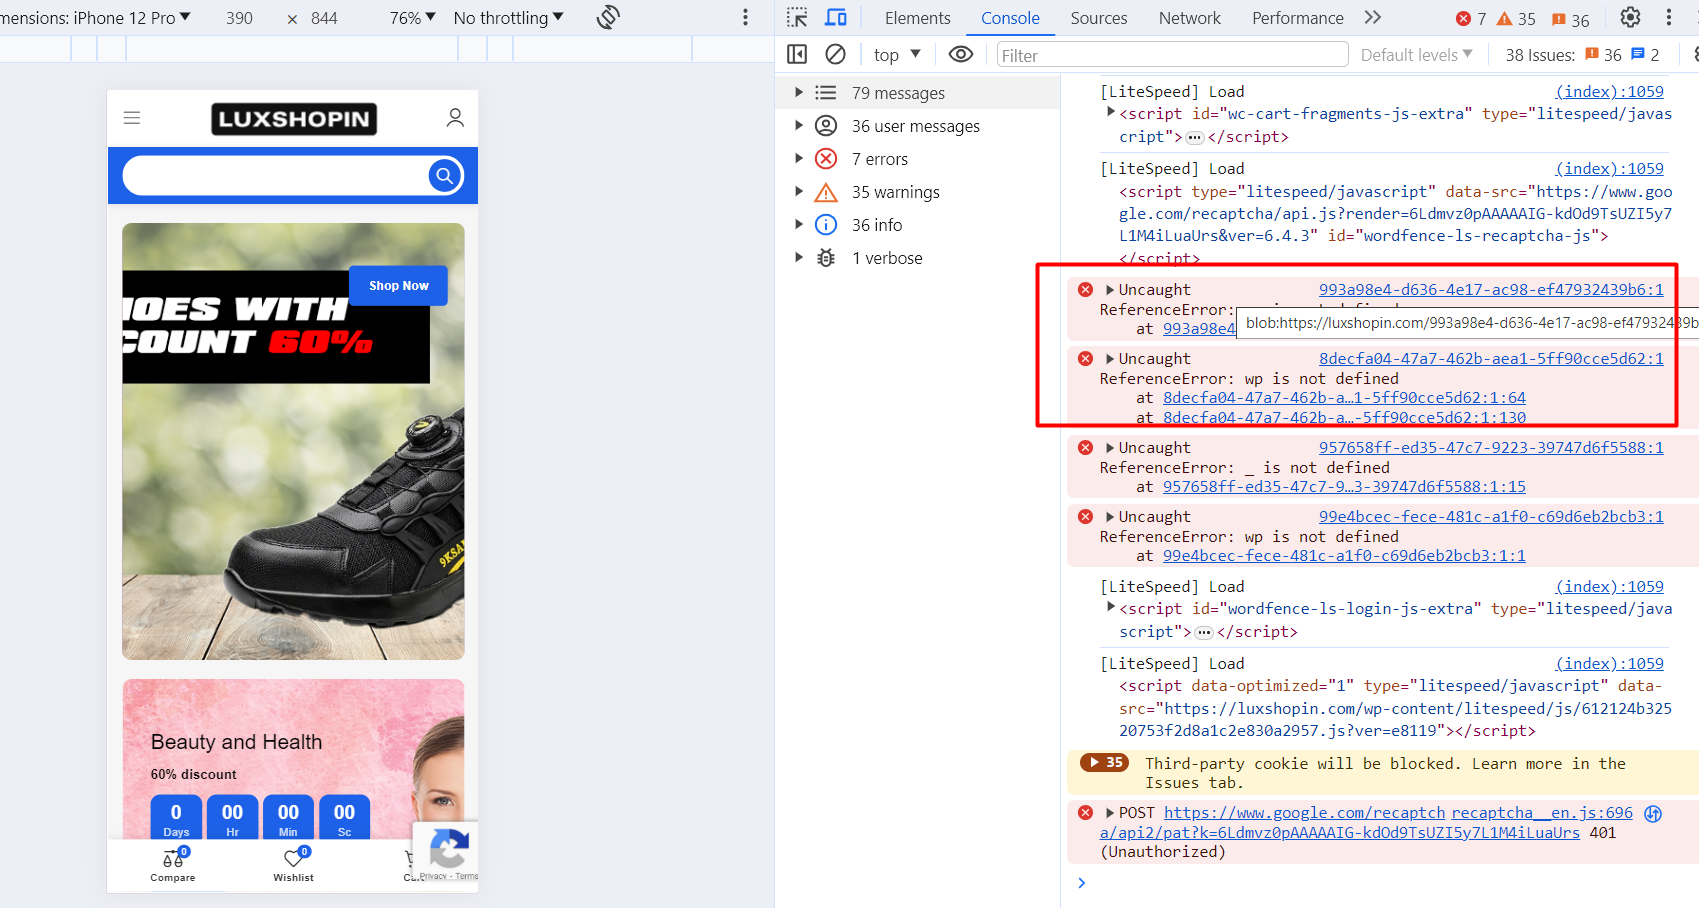Image resolution: width=1699 pixels, height=908 pixels.
Task: Toggle the console sidebar panel icon
Action: pos(797,54)
